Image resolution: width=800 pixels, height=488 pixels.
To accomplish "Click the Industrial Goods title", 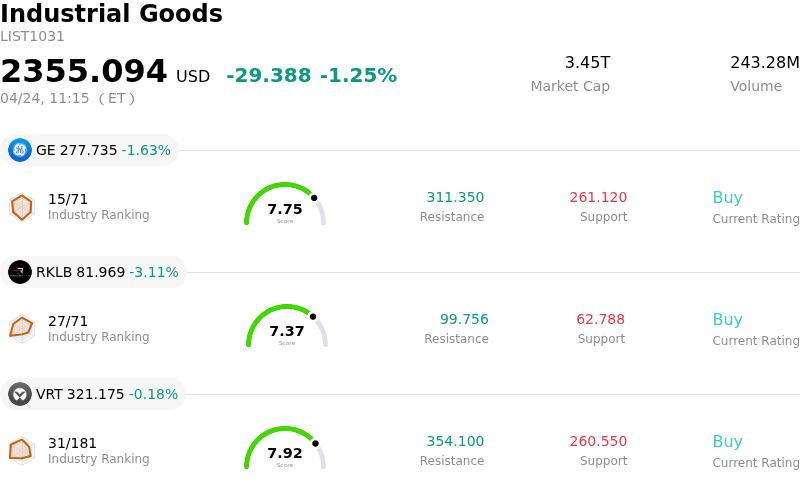I will click(x=112, y=14).
